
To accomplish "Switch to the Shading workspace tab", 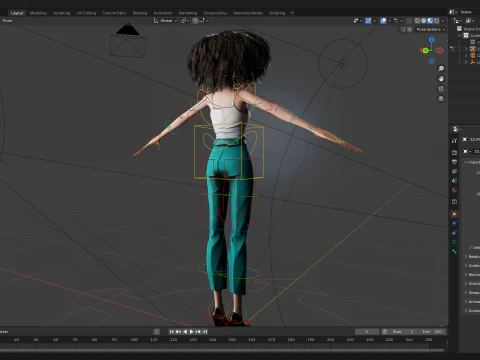I will coord(140,13).
